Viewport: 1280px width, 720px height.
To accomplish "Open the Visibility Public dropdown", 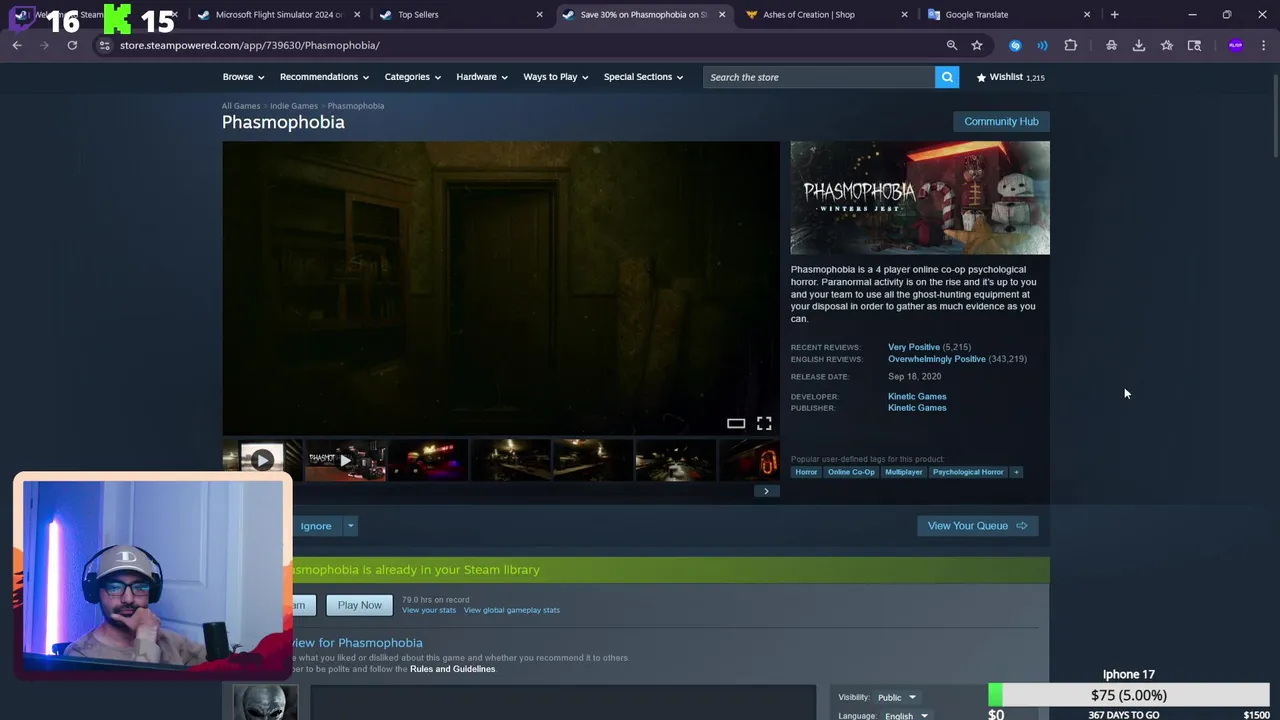I will [897, 697].
